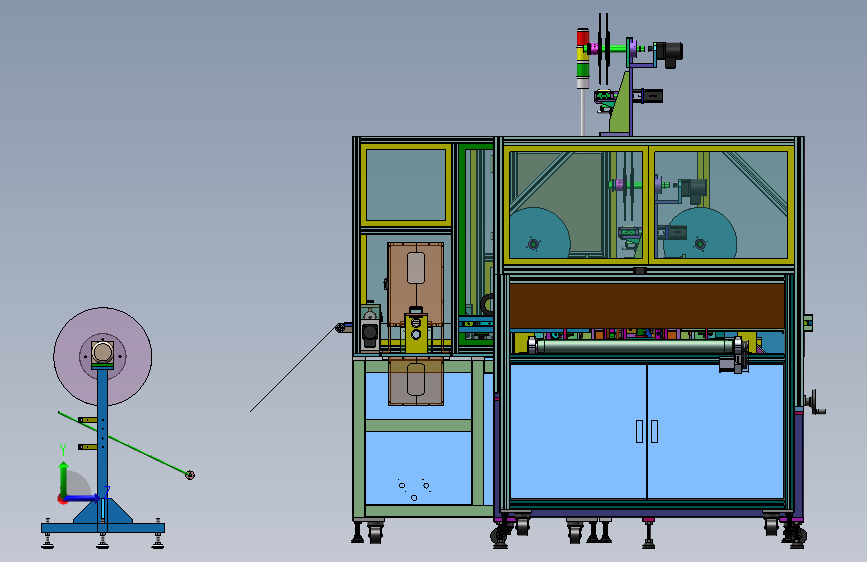Viewport: 867px width, 562px height.
Task: Select the blue panel with three small holes
Action: [419, 467]
